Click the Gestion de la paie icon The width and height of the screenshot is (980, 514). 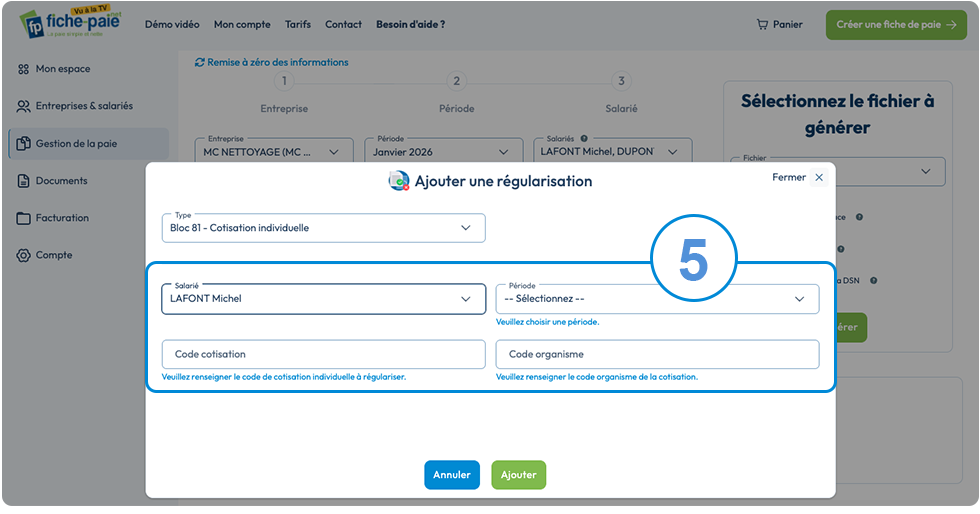click(23, 144)
